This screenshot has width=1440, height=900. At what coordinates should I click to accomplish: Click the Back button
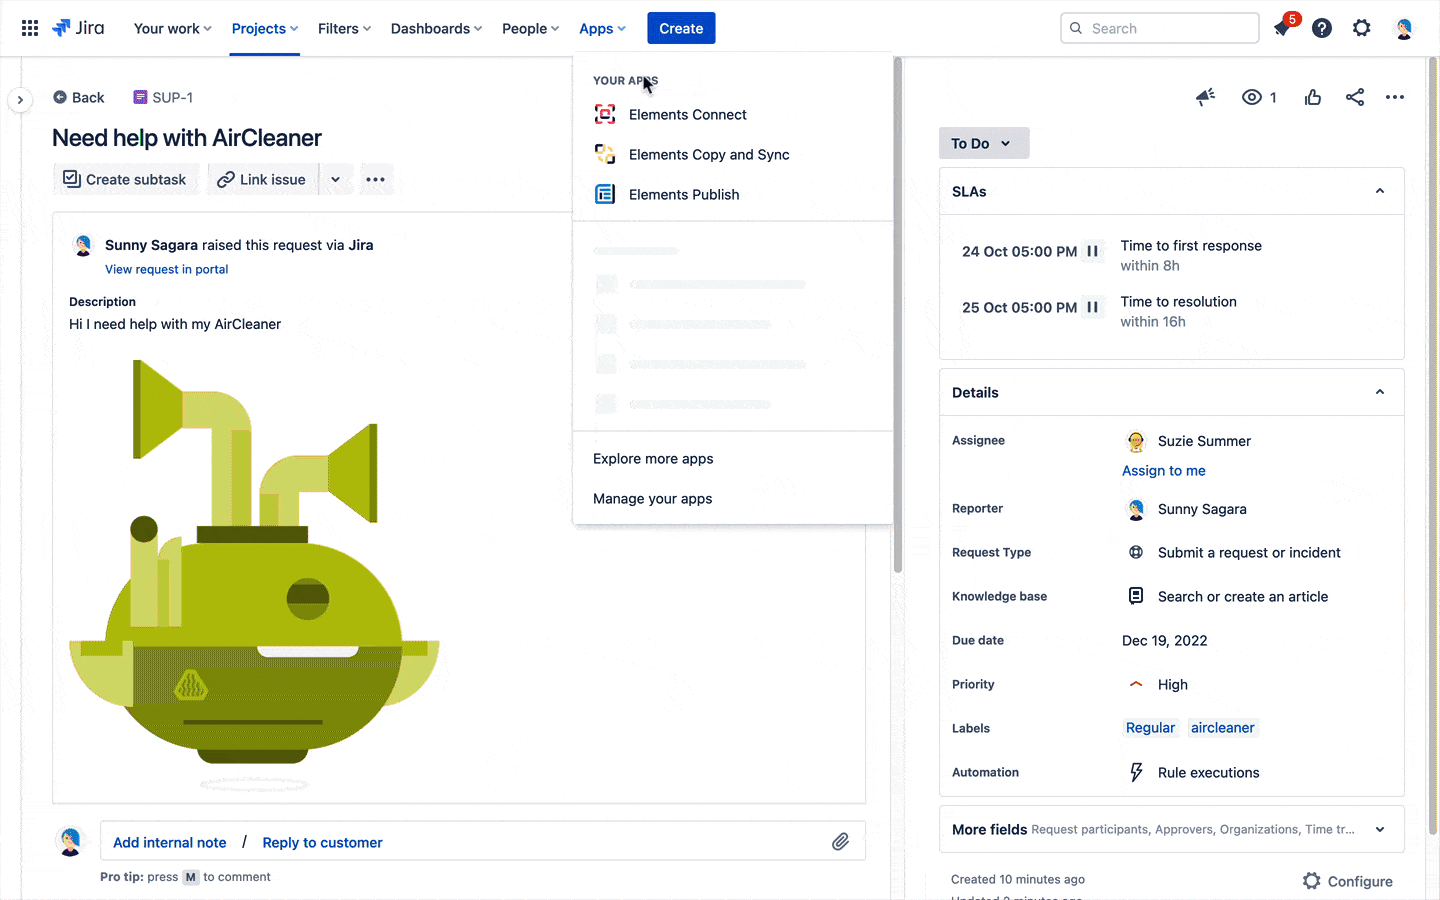[78, 97]
